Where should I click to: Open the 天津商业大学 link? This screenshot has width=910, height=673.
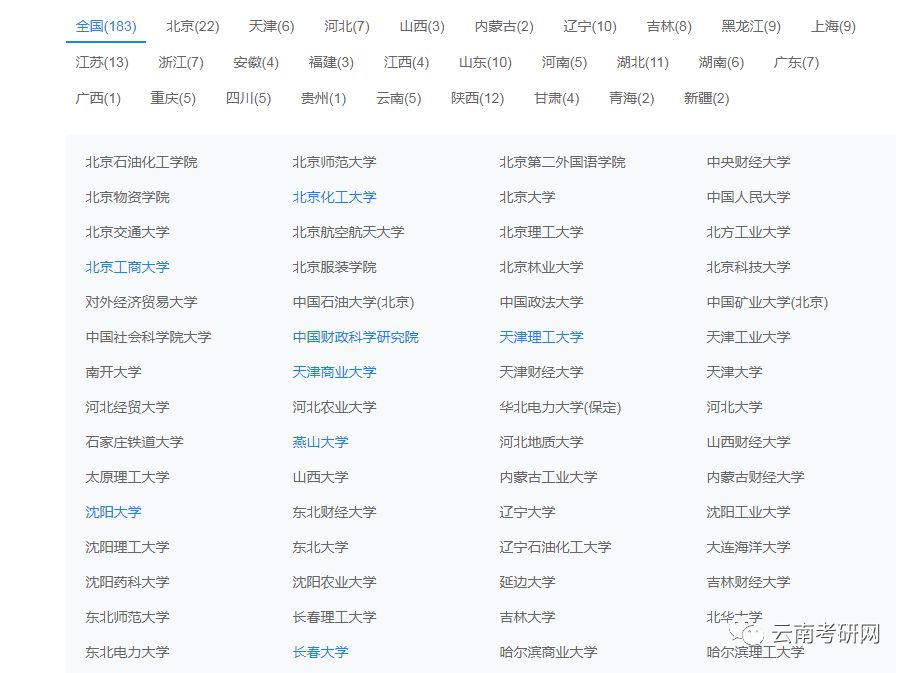pyautogui.click(x=334, y=372)
